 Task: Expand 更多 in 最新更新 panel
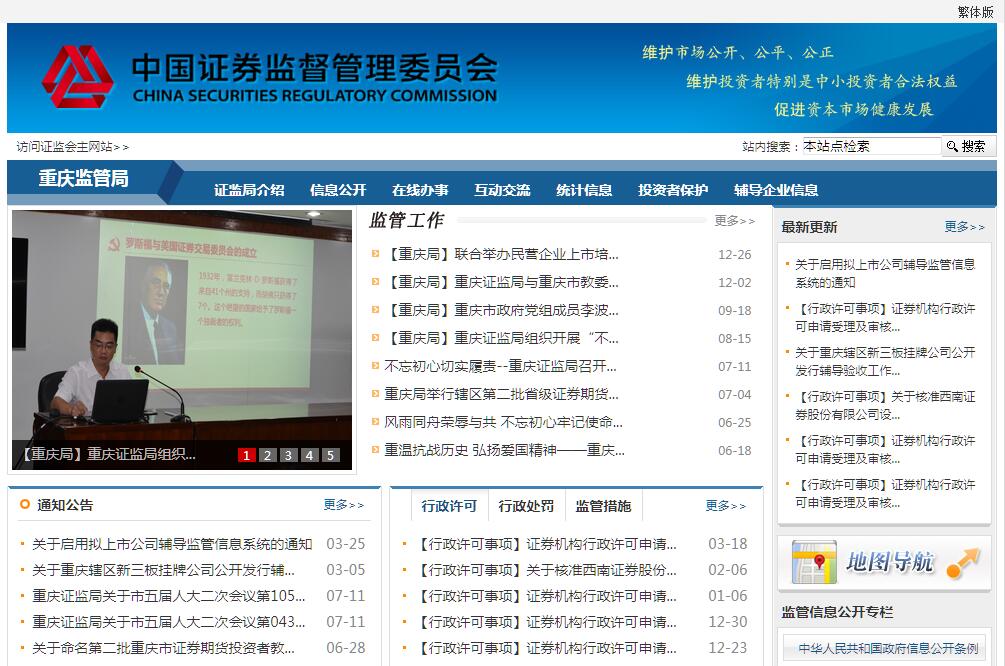pyautogui.click(x=964, y=227)
